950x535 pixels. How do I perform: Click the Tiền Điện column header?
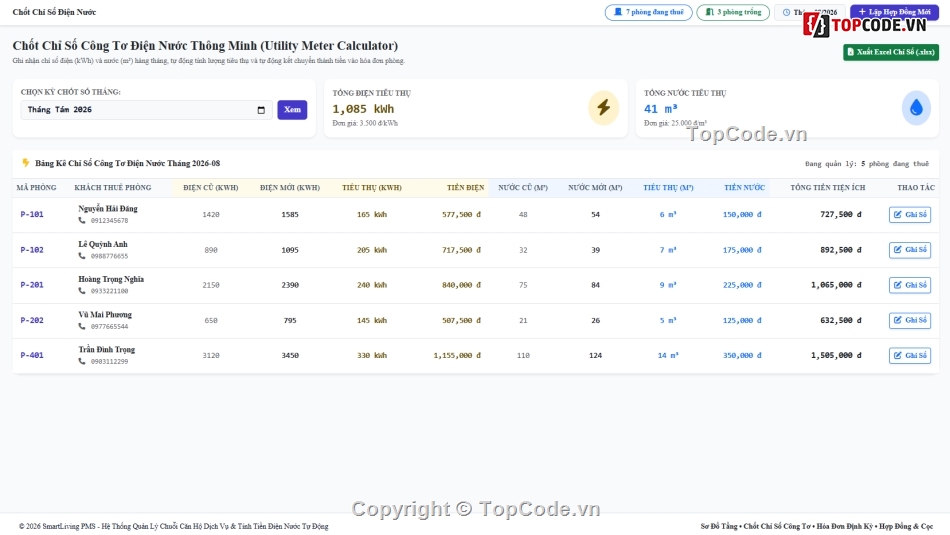(x=465, y=188)
